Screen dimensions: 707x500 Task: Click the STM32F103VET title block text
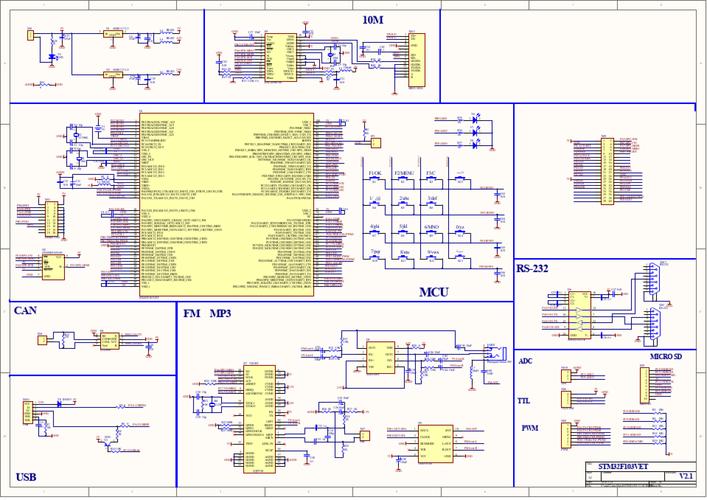tap(623, 467)
